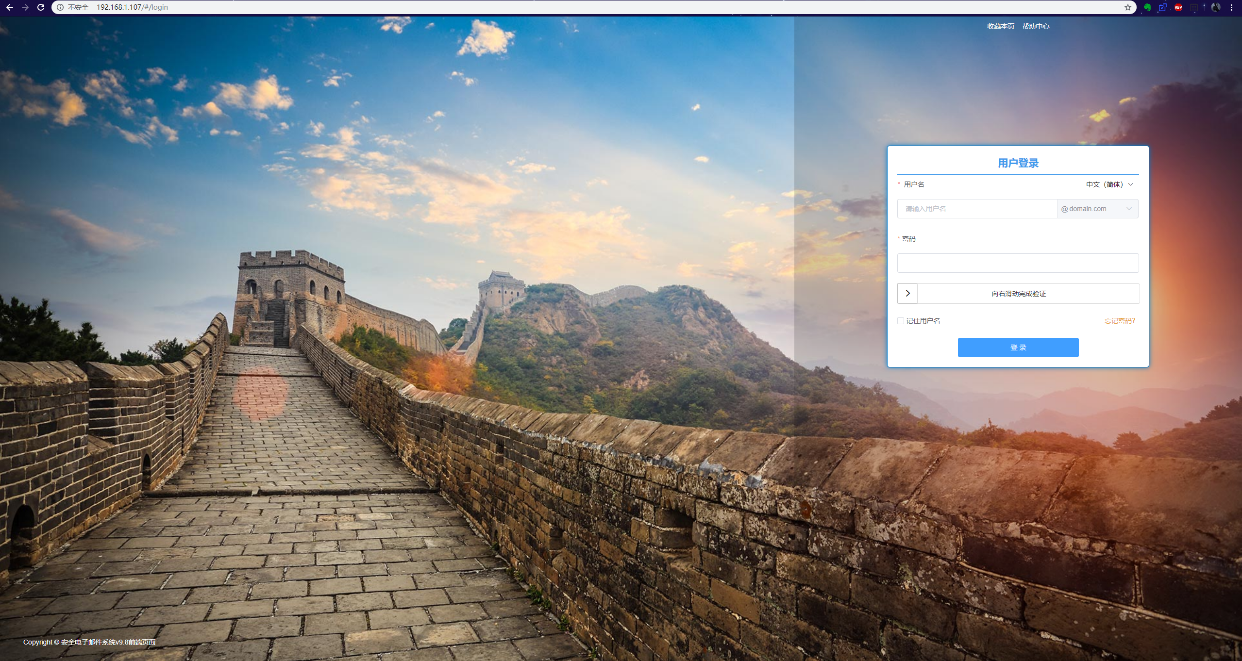The width and height of the screenshot is (1242, 661).
Task: Click the browser forward arrow
Action: point(25,7)
